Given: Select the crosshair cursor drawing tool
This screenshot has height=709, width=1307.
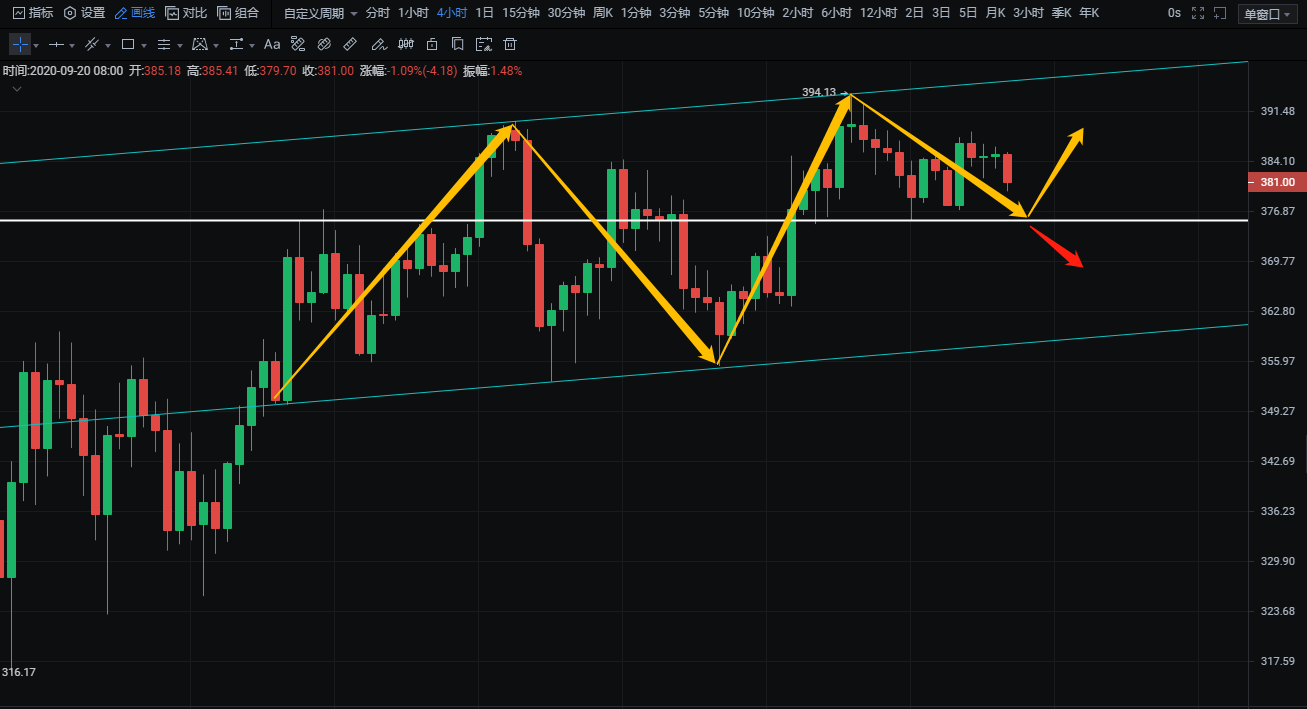Looking at the screenshot, I should (x=20, y=44).
